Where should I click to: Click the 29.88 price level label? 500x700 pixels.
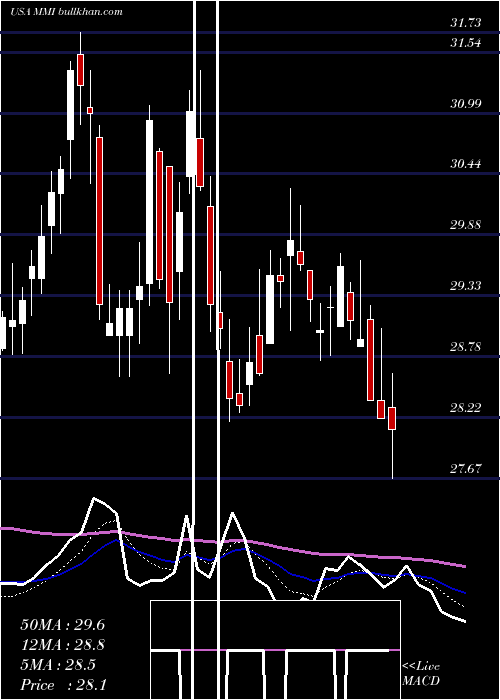[x=466, y=225]
